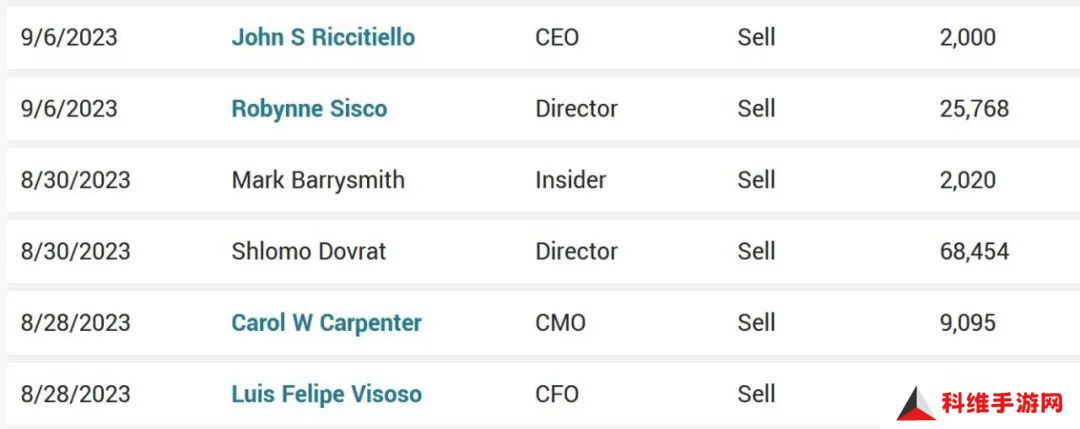Click the 9,095 shares value
1080x429 pixels.
(x=967, y=323)
